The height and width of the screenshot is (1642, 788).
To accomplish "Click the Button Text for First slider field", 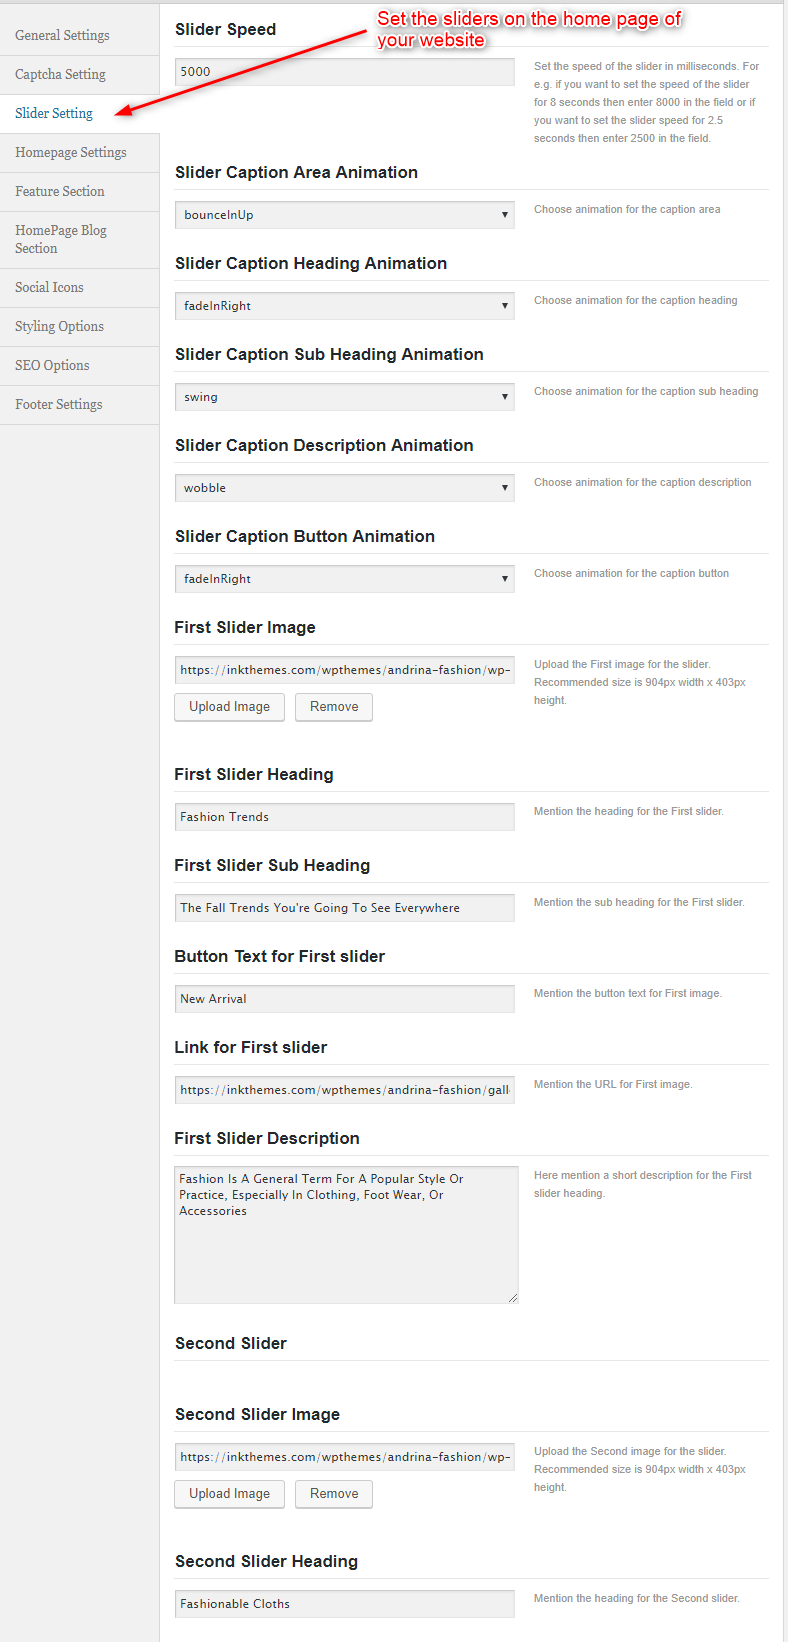I will (x=345, y=999).
